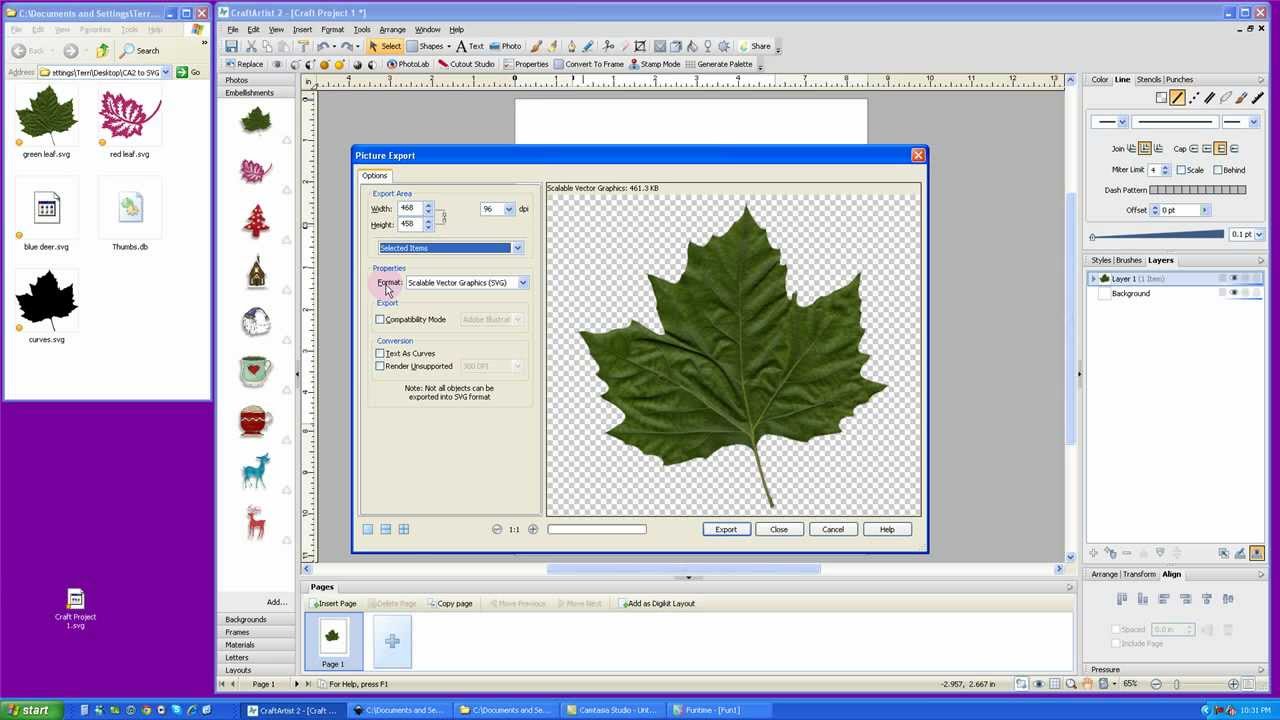Switch to the Color tab
The image size is (1280, 720).
(x=1099, y=80)
